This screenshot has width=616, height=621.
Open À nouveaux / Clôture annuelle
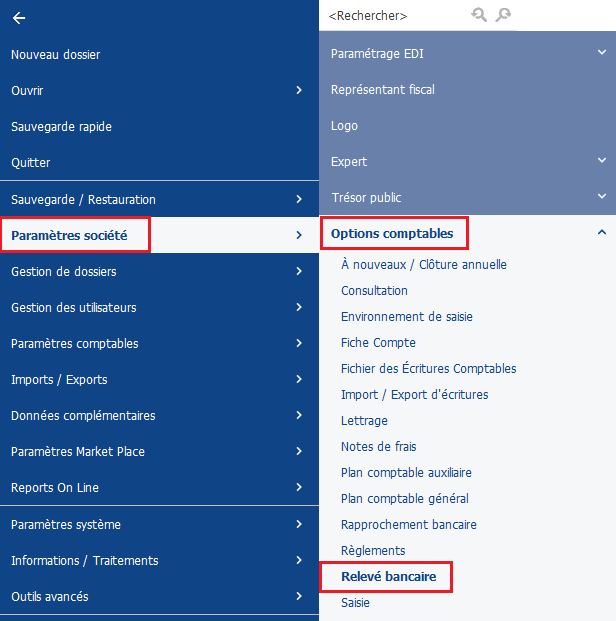point(423,265)
